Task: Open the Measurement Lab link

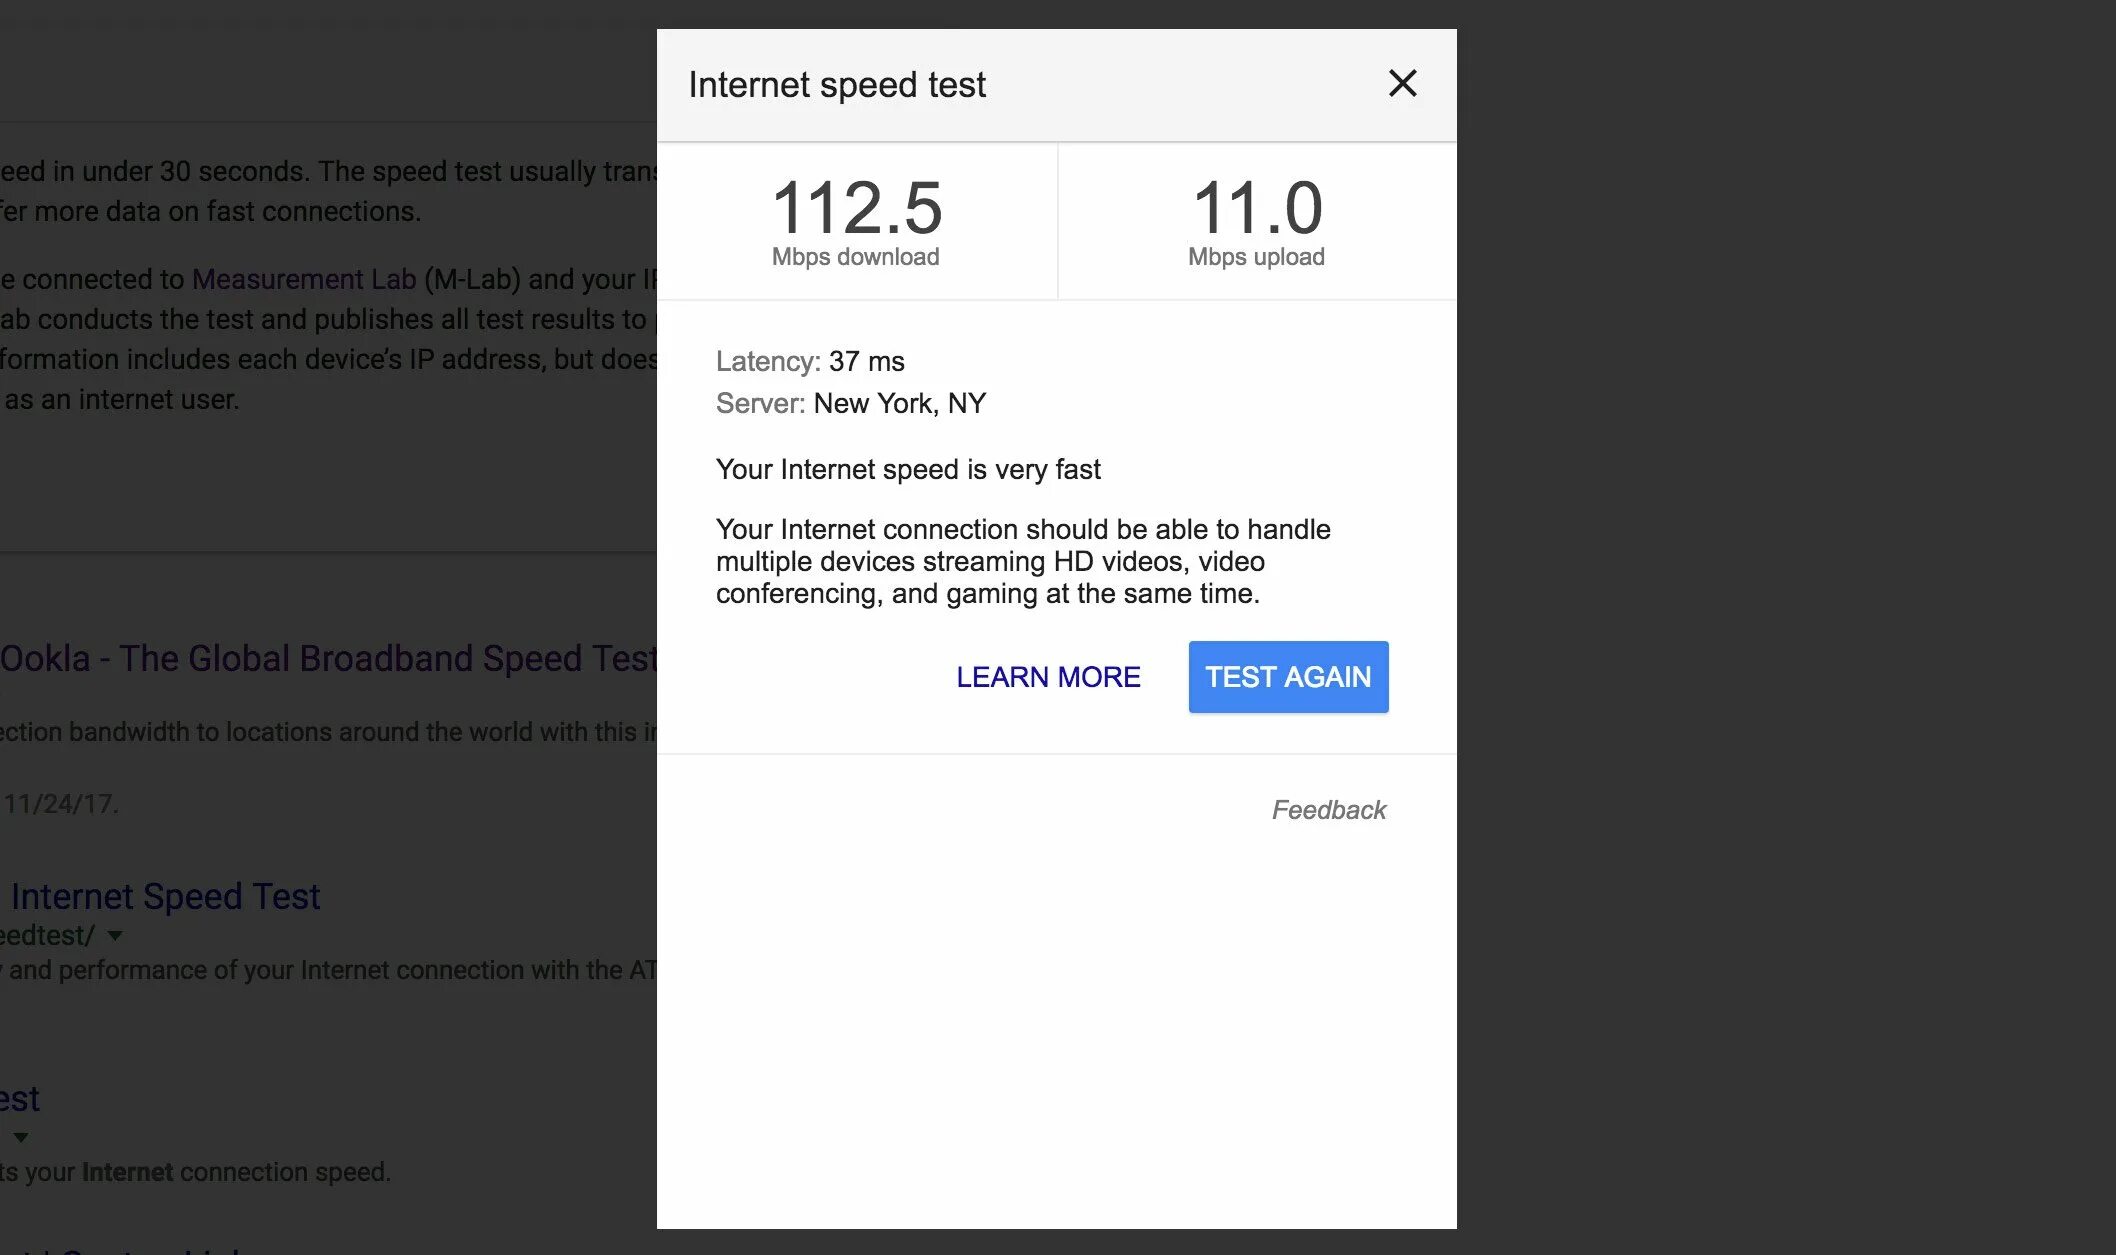Action: tap(303, 279)
